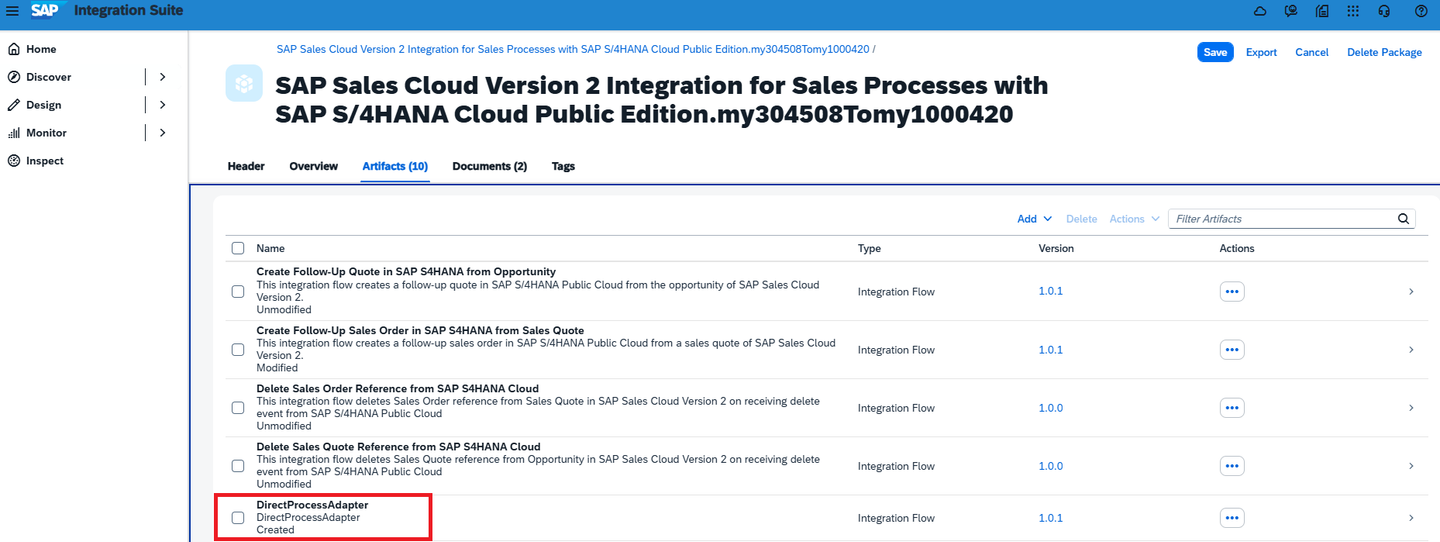Click the Discover compass icon

(14, 77)
